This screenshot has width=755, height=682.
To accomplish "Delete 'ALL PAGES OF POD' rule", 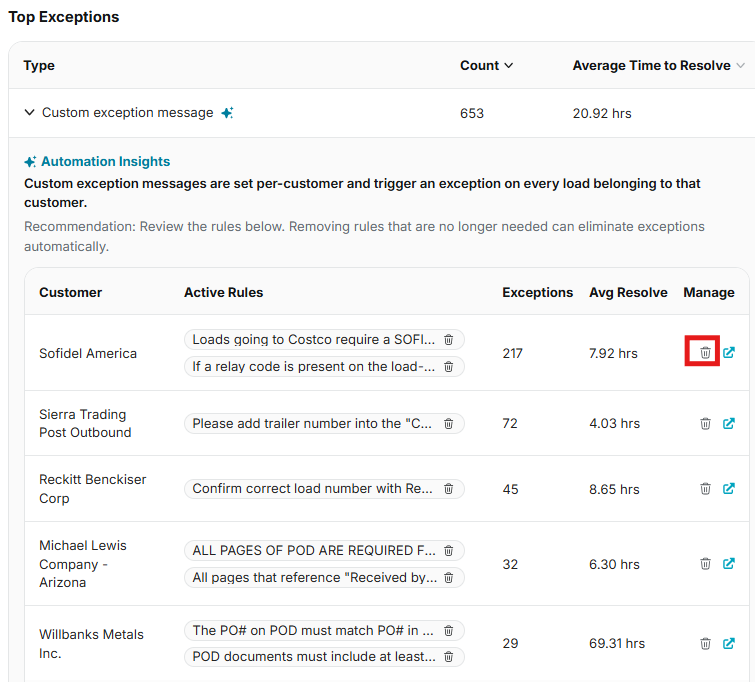I will pos(448,551).
